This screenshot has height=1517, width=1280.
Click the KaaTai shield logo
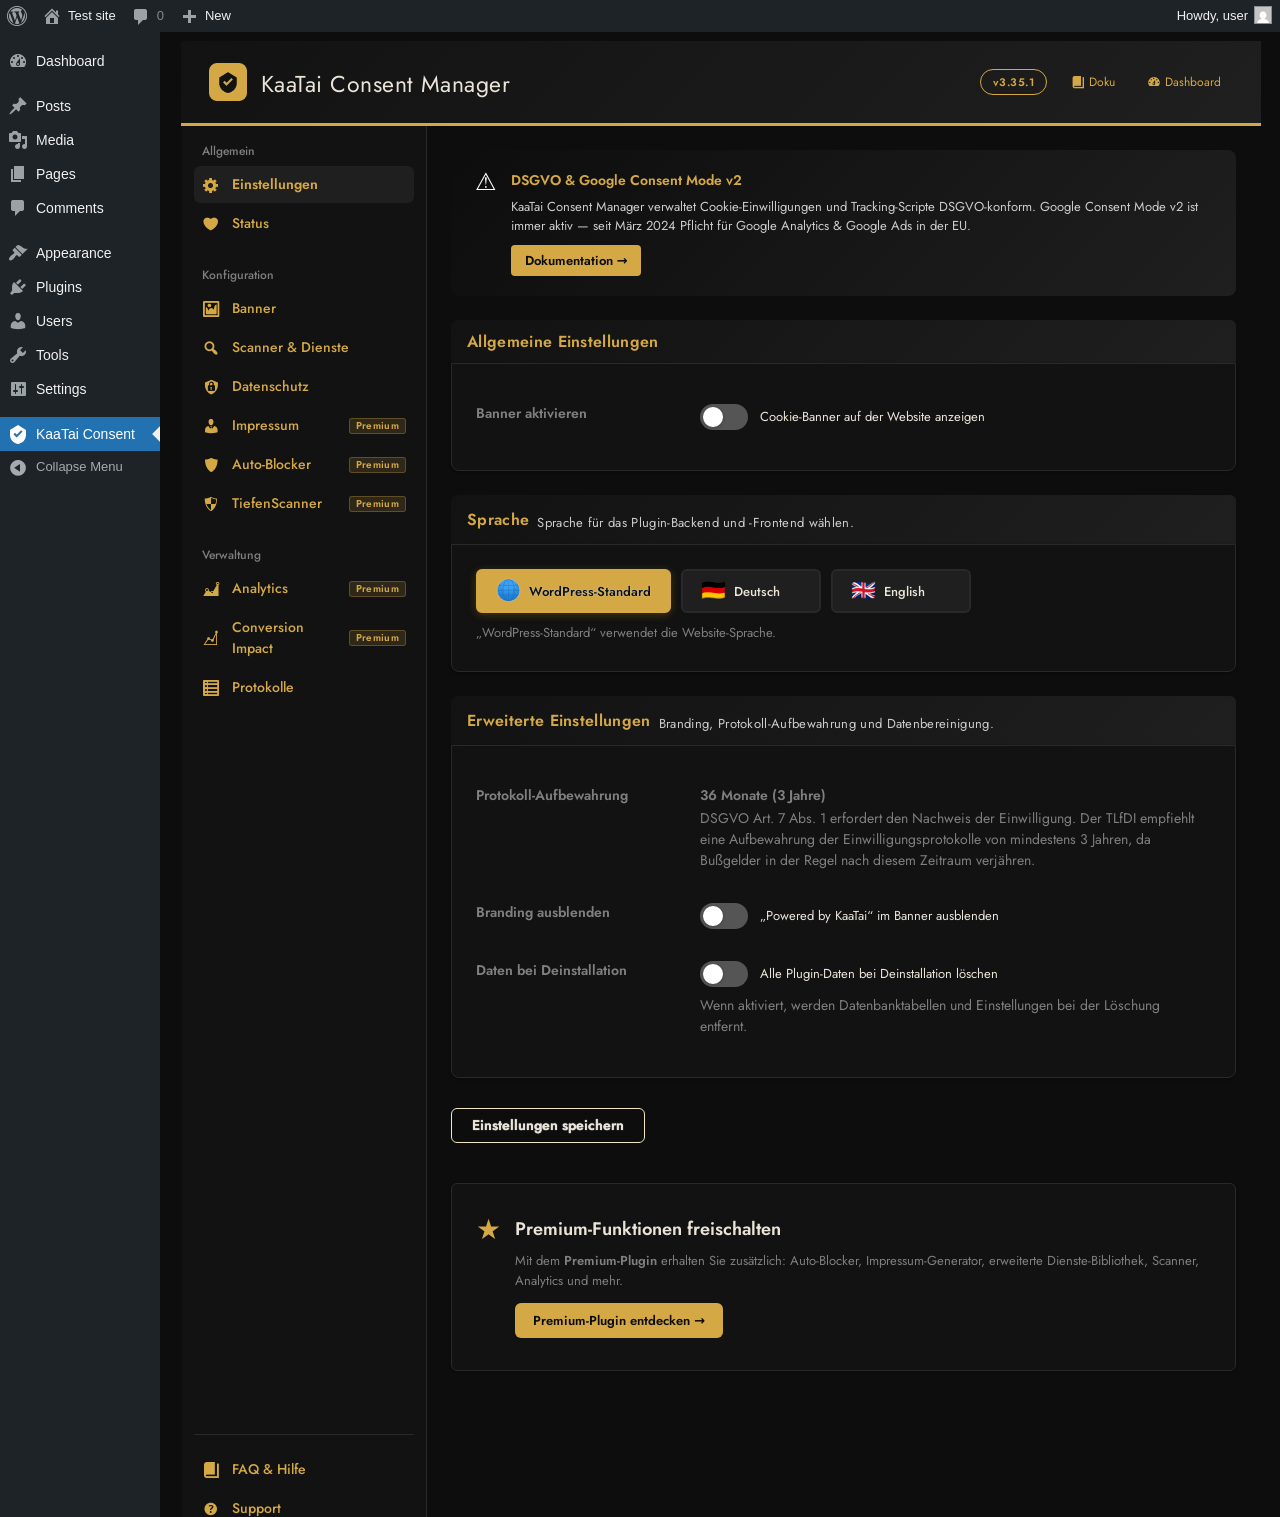[228, 82]
